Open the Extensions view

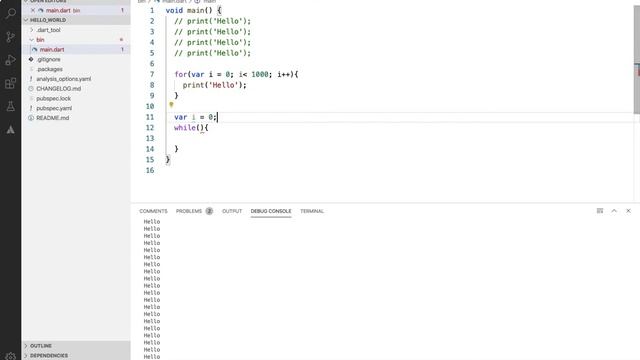pyautogui.click(x=11, y=83)
